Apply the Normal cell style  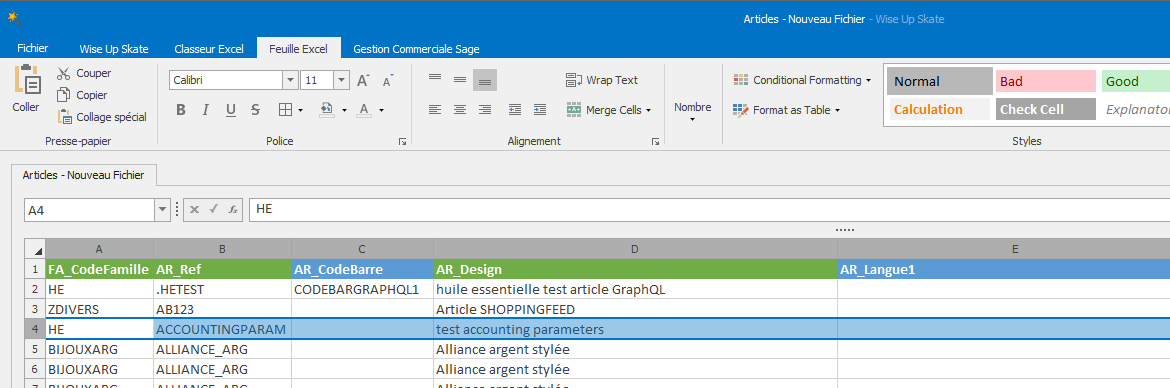939,81
